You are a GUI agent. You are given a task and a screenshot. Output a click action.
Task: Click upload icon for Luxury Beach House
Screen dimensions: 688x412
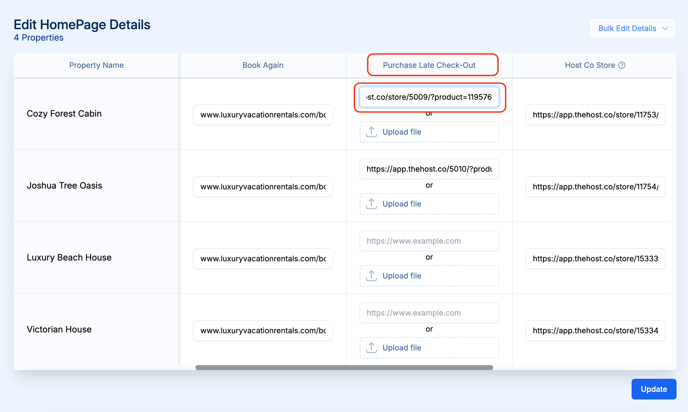(372, 276)
